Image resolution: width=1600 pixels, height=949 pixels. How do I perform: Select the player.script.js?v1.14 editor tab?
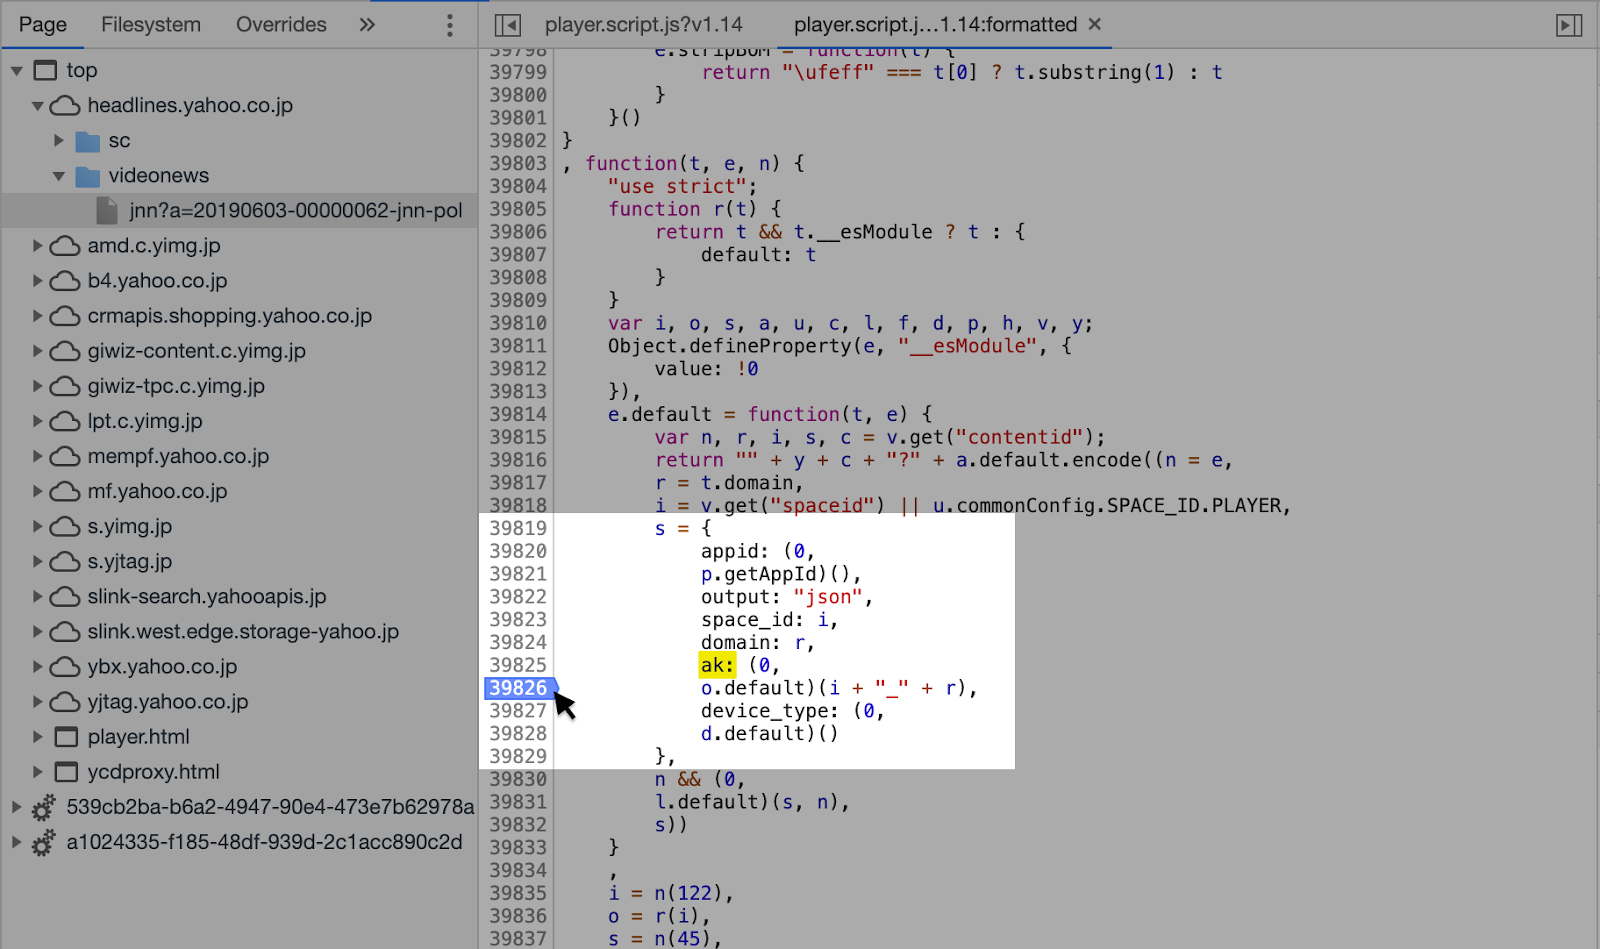click(644, 24)
